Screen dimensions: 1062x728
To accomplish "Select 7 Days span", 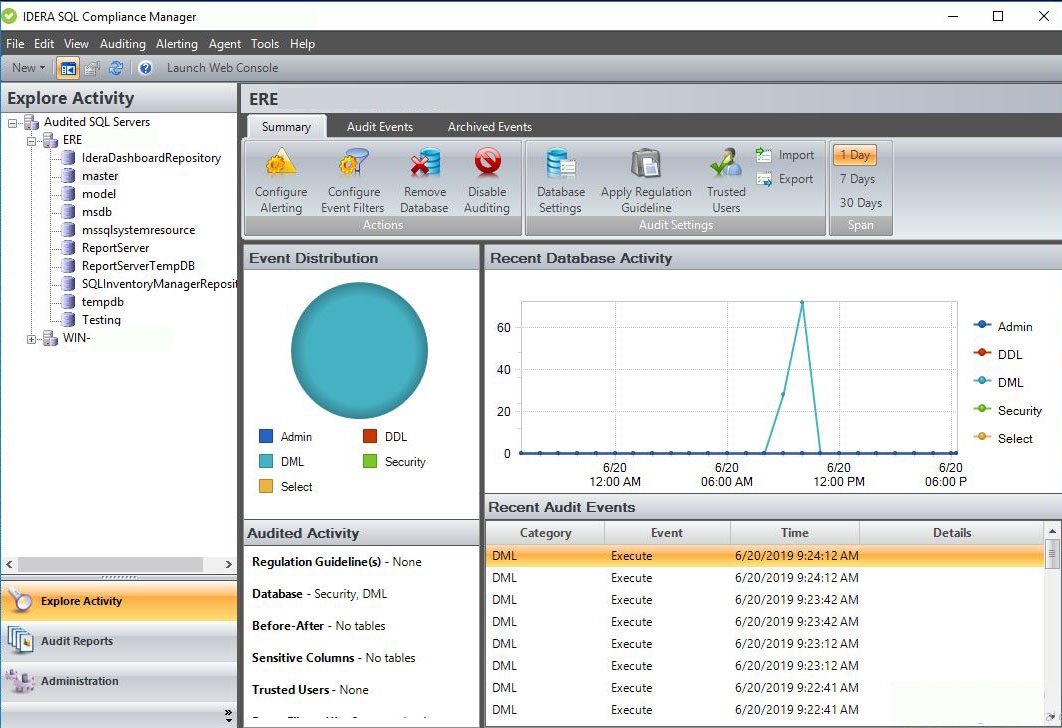I will (857, 179).
